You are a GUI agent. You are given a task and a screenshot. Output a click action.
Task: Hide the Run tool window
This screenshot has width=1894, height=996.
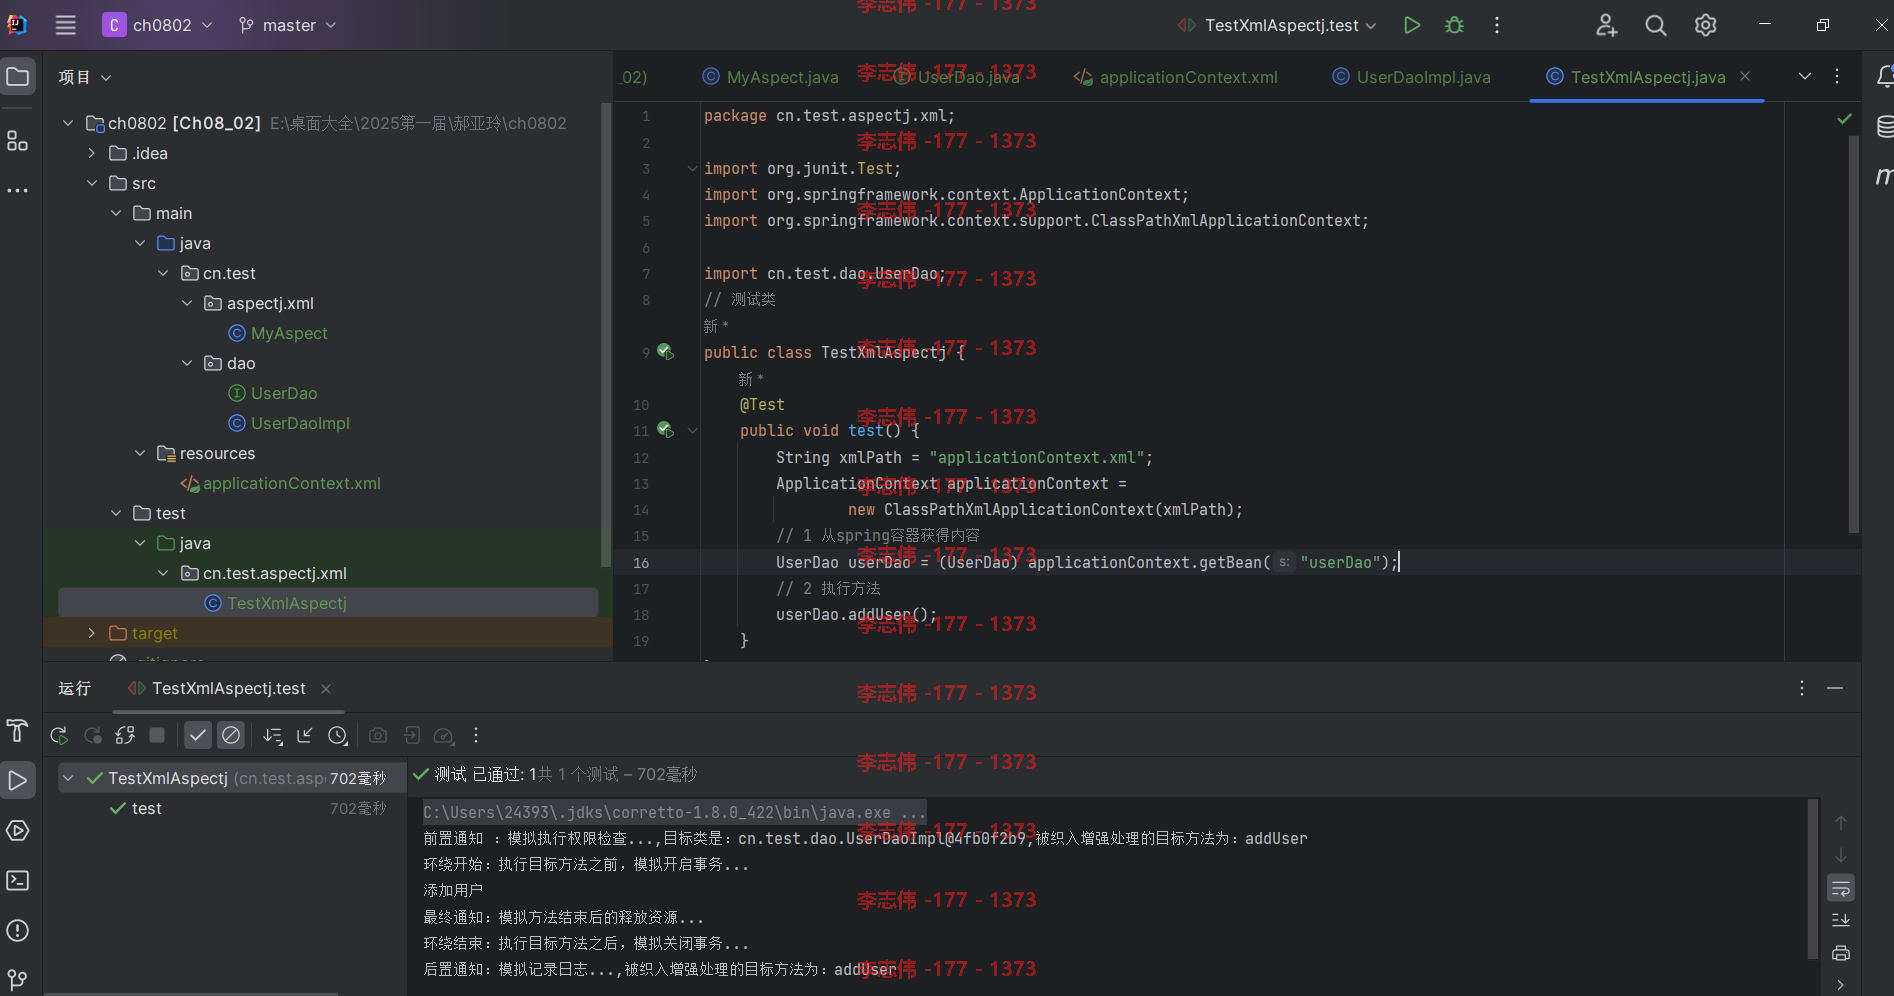pos(1835,688)
